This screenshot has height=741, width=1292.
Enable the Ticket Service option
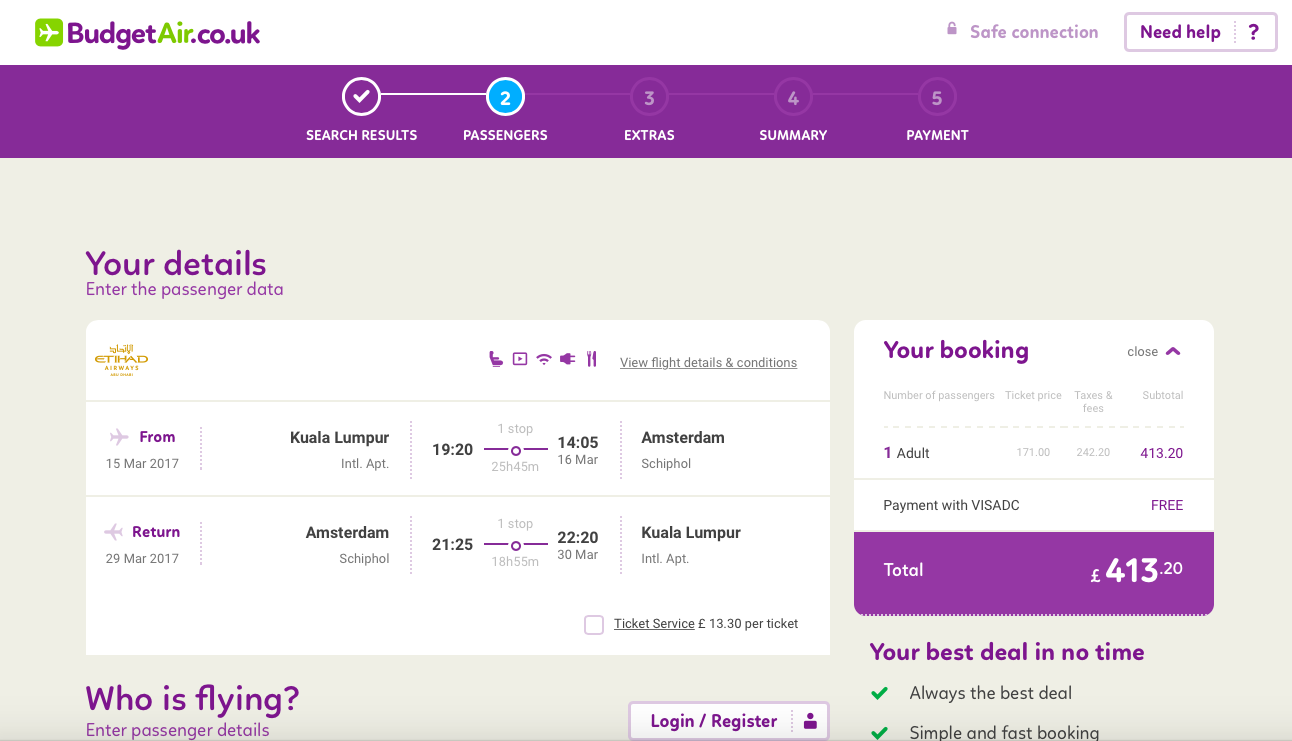[594, 623]
